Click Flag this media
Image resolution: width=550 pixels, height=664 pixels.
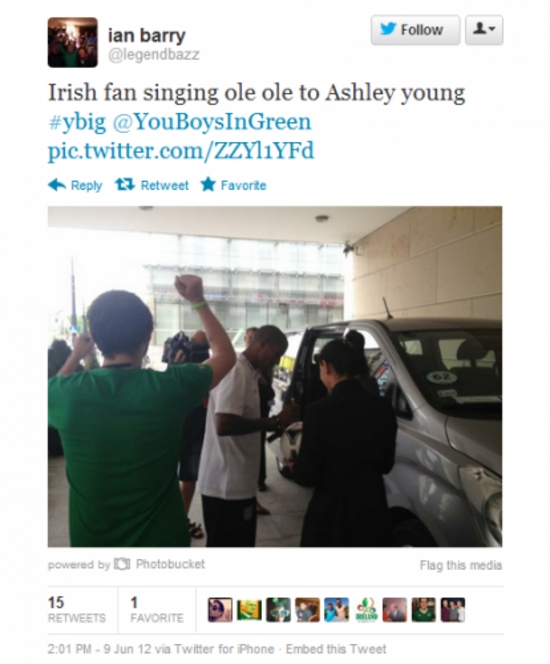(461, 565)
